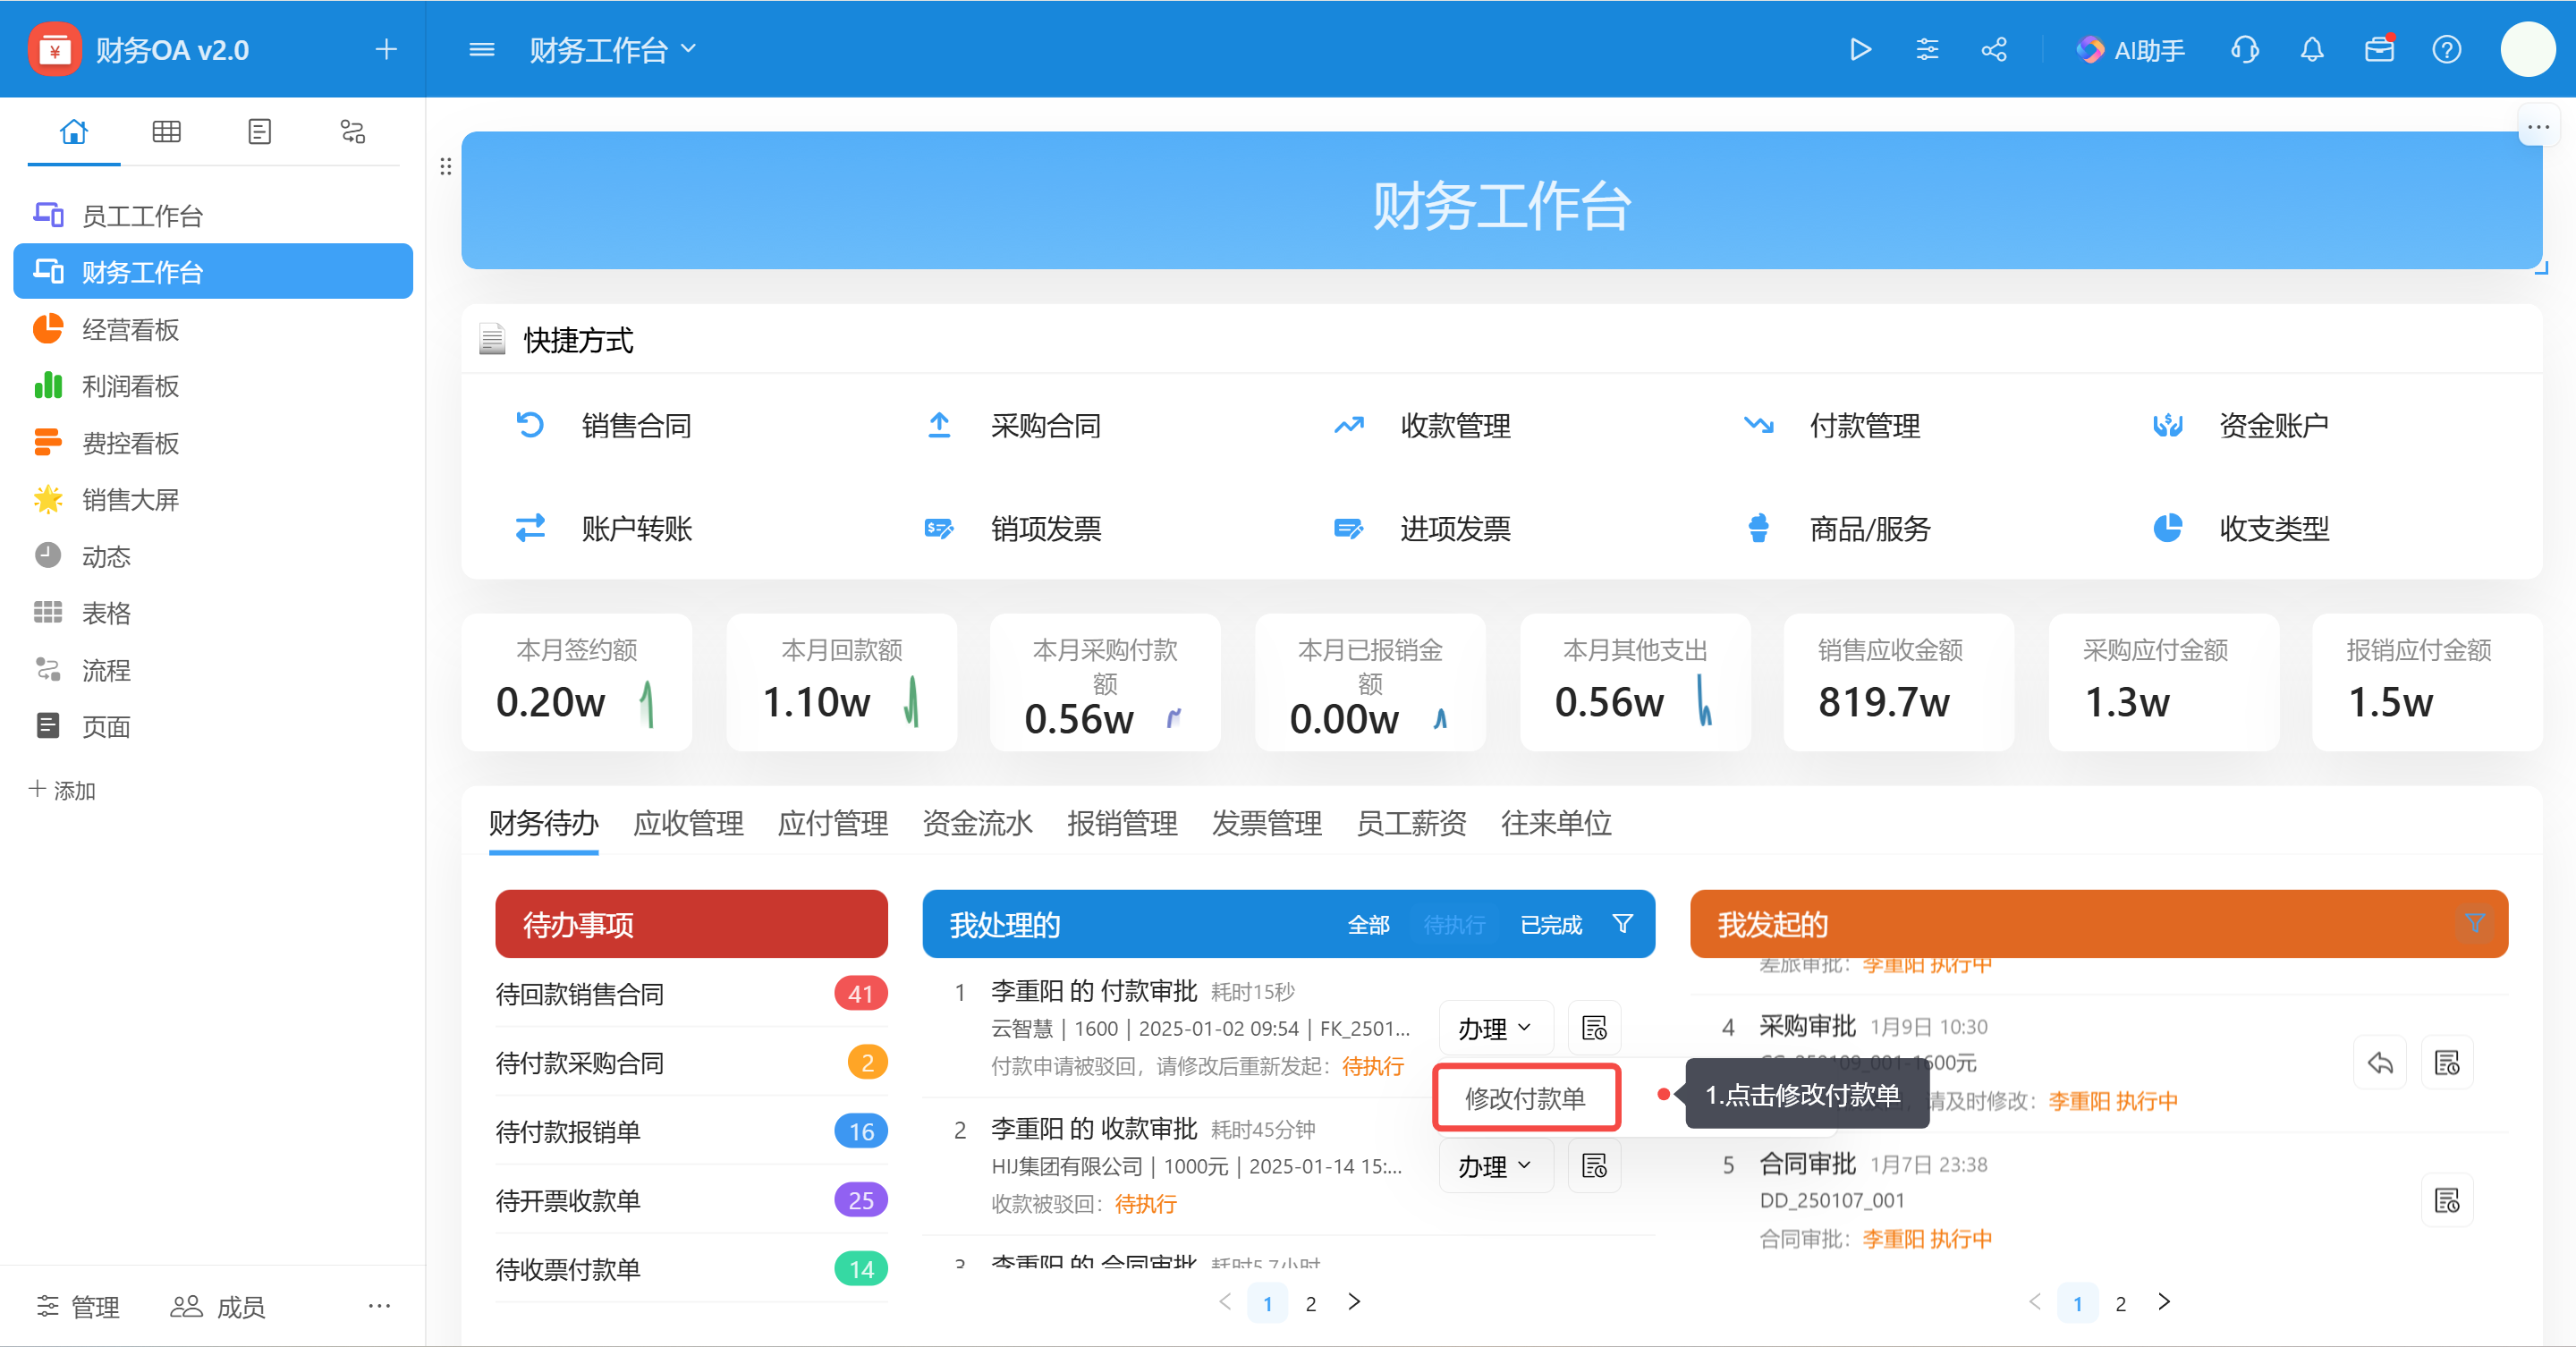Open 经营看板 in the sidebar
2576x1347 pixels.
coord(213,329)
